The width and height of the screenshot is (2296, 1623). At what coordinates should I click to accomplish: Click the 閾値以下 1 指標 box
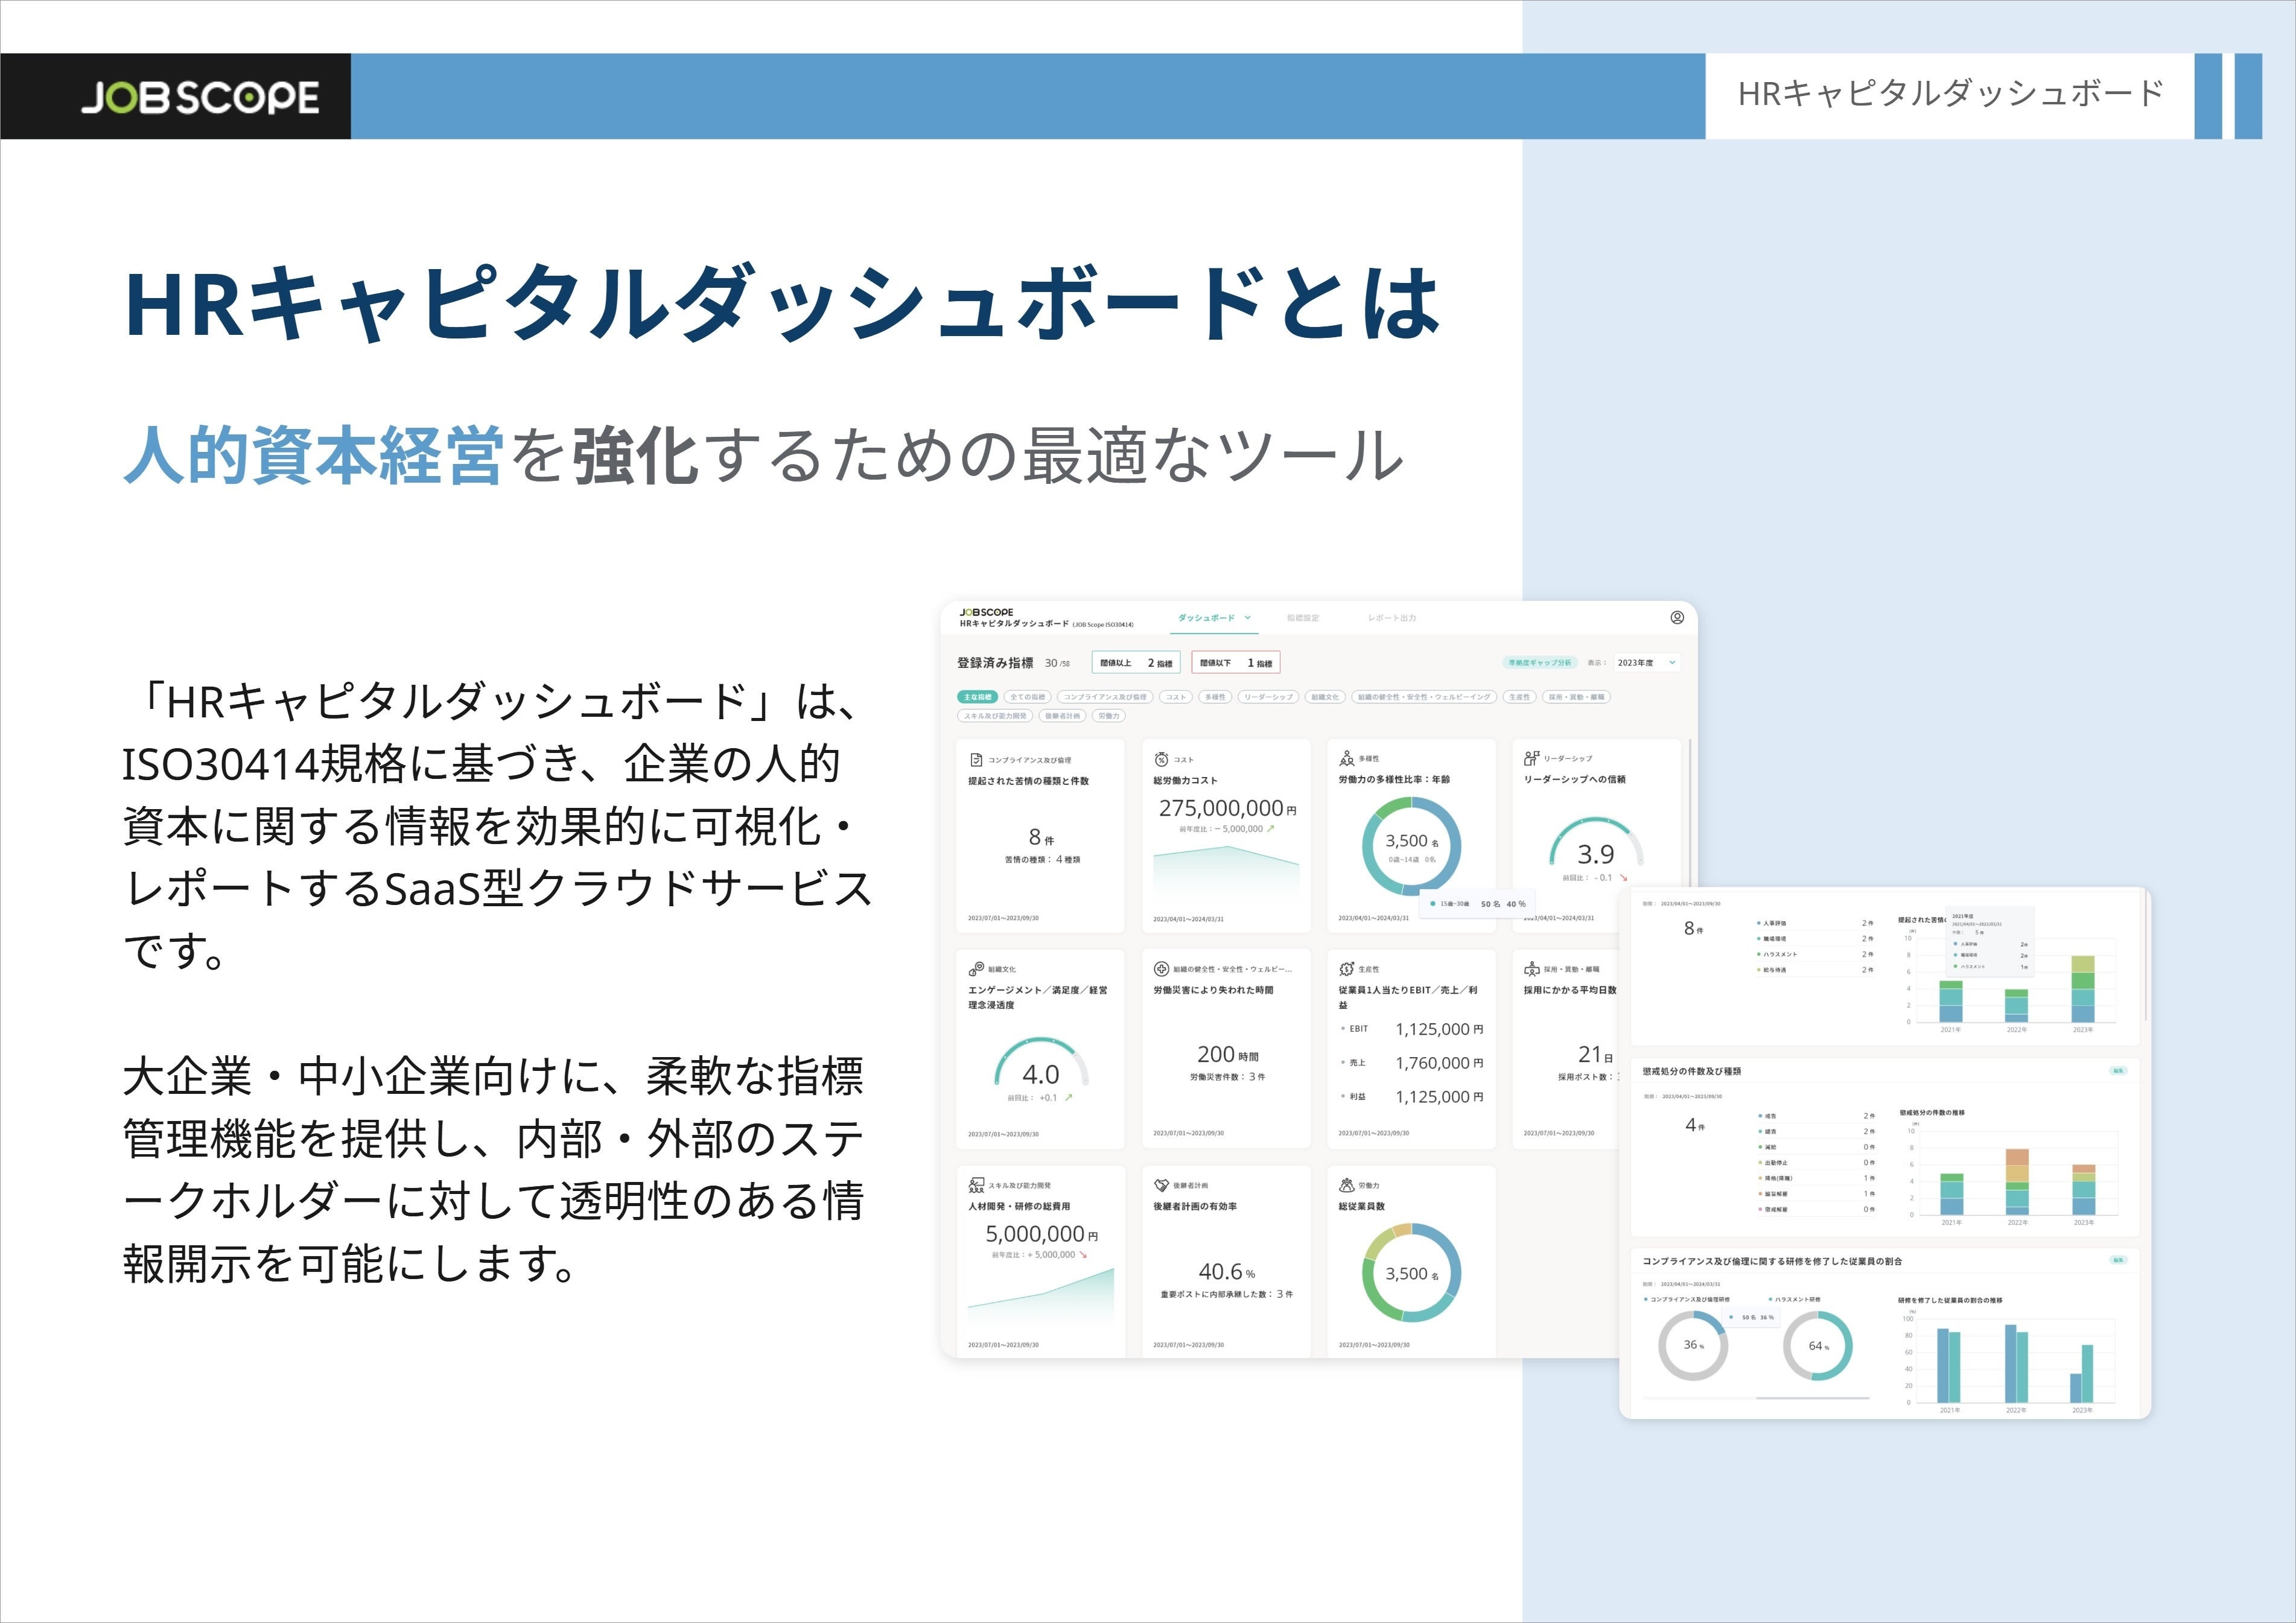(x=1235, y=662)
